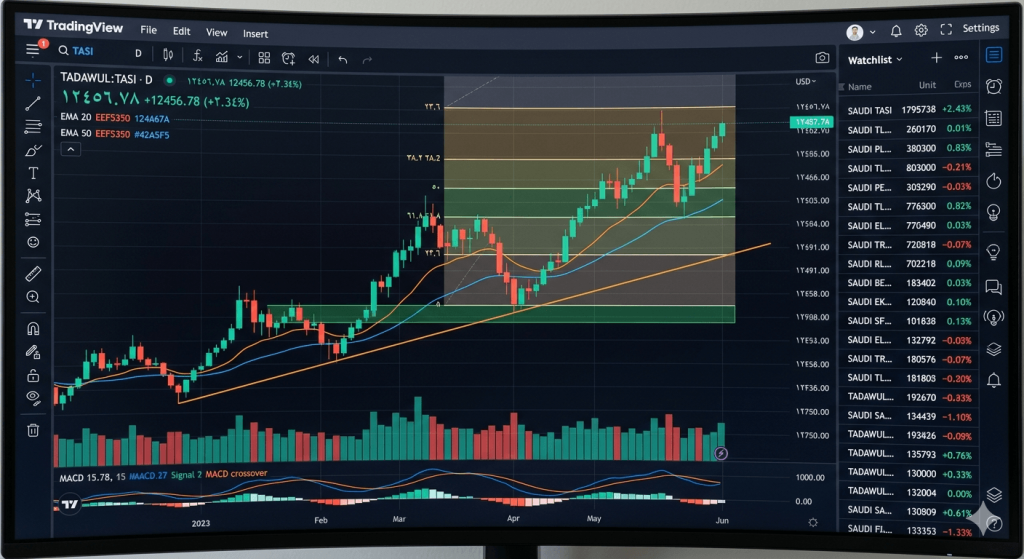Screen dimensions: 1024x559
Task: Open chart settings gear near time axis
Action: pos(812,522)
